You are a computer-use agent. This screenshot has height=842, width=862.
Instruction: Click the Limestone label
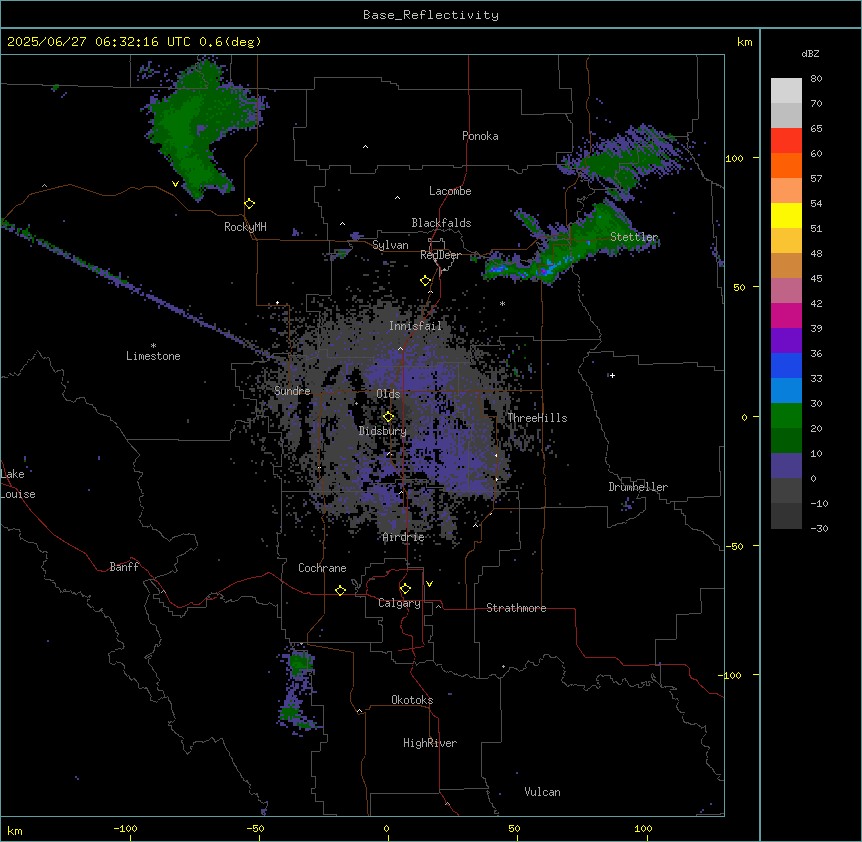[x=153, y=356]
